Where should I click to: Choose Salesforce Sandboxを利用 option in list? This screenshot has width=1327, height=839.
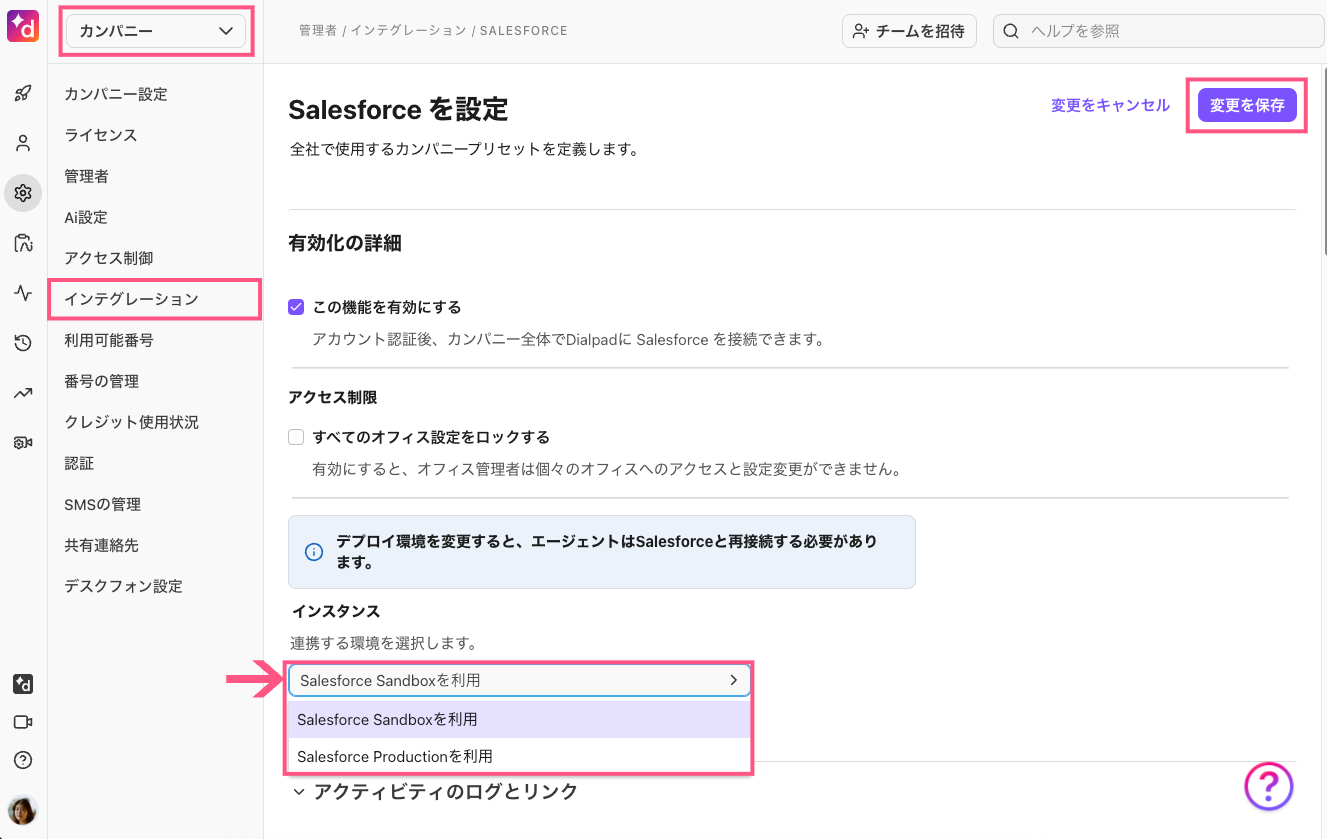click(519, 720)
